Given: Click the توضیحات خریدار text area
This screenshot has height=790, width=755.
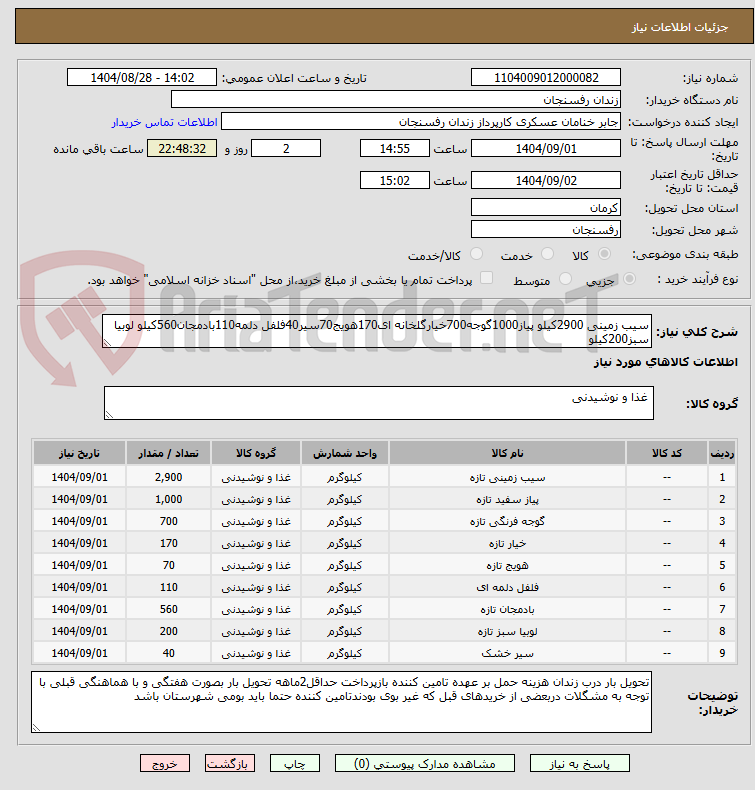Looking at the screenshot, I should coord(341,702).
